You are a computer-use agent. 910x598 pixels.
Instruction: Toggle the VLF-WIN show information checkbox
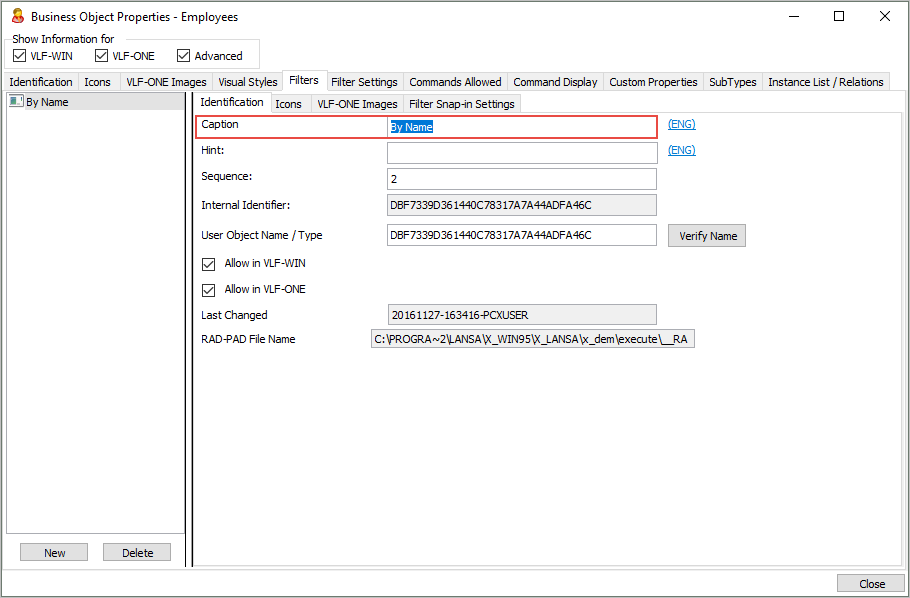(x=20, y=56)
